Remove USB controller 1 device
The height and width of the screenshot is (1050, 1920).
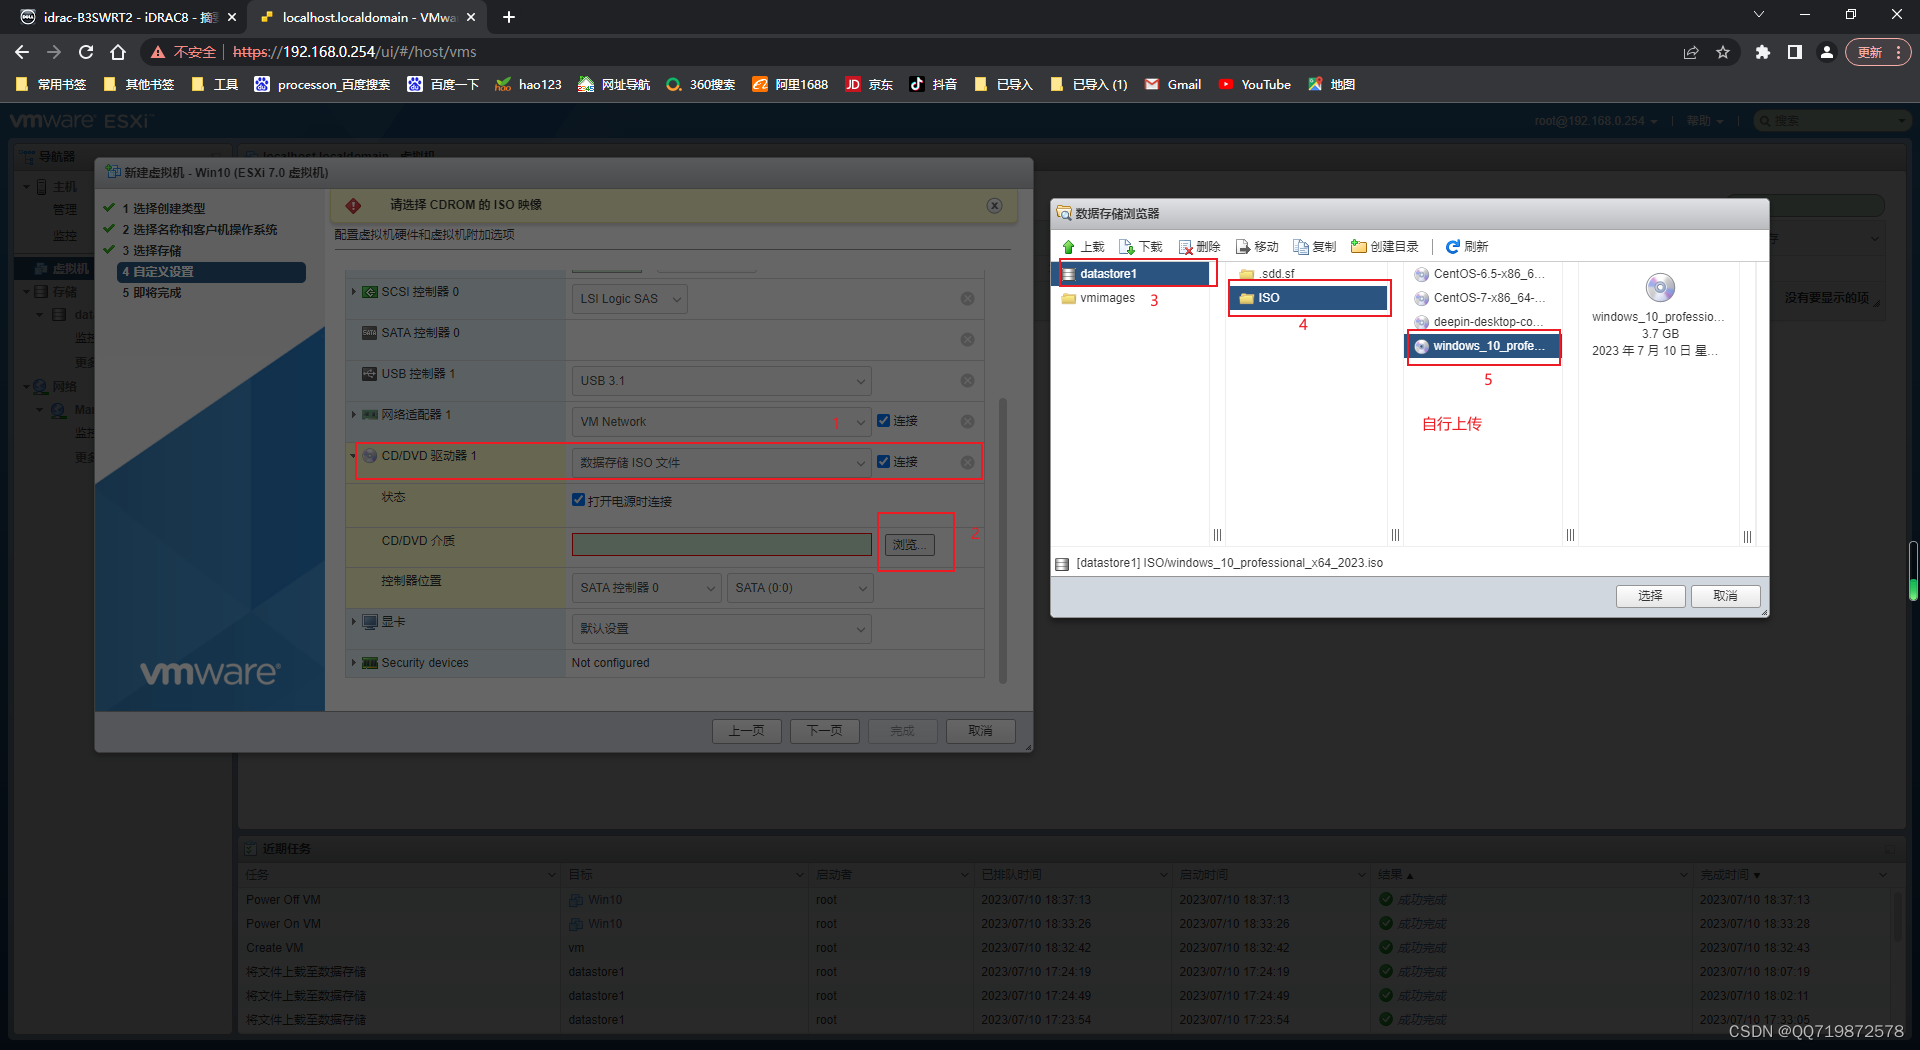[967, 381]
